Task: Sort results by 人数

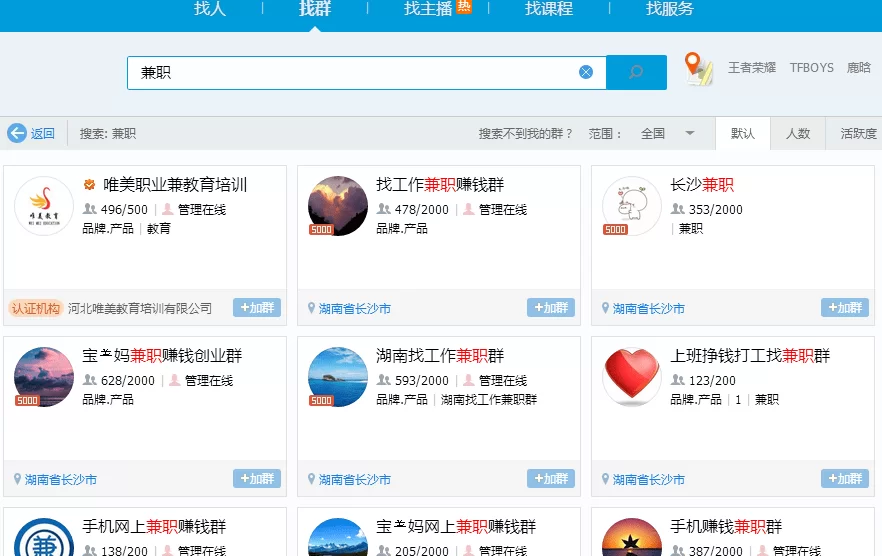Action: [x=798, y=133]
